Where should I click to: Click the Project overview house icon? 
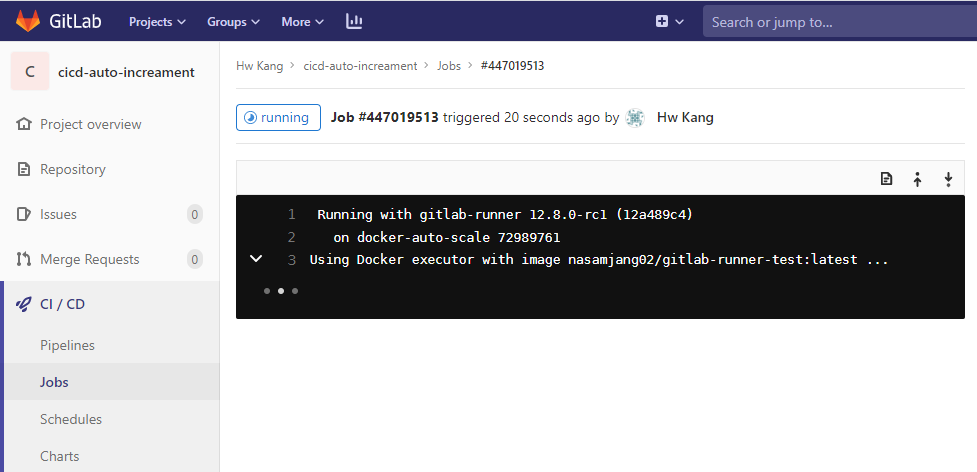[24, 124]
